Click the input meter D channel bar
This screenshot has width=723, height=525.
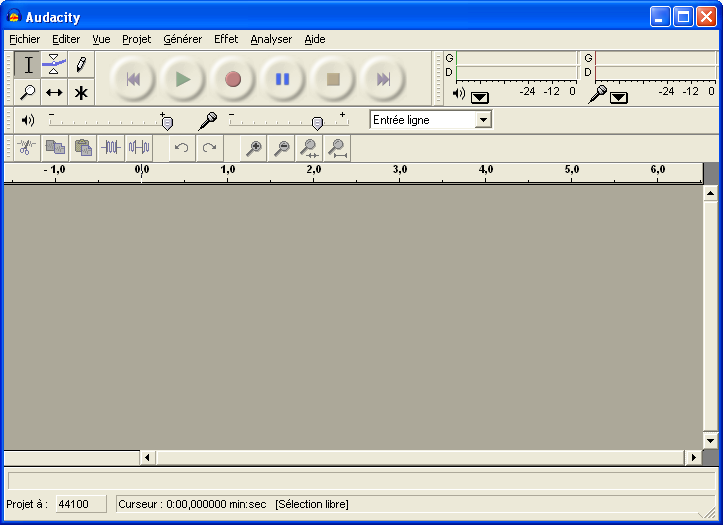[x=655, y=73]
